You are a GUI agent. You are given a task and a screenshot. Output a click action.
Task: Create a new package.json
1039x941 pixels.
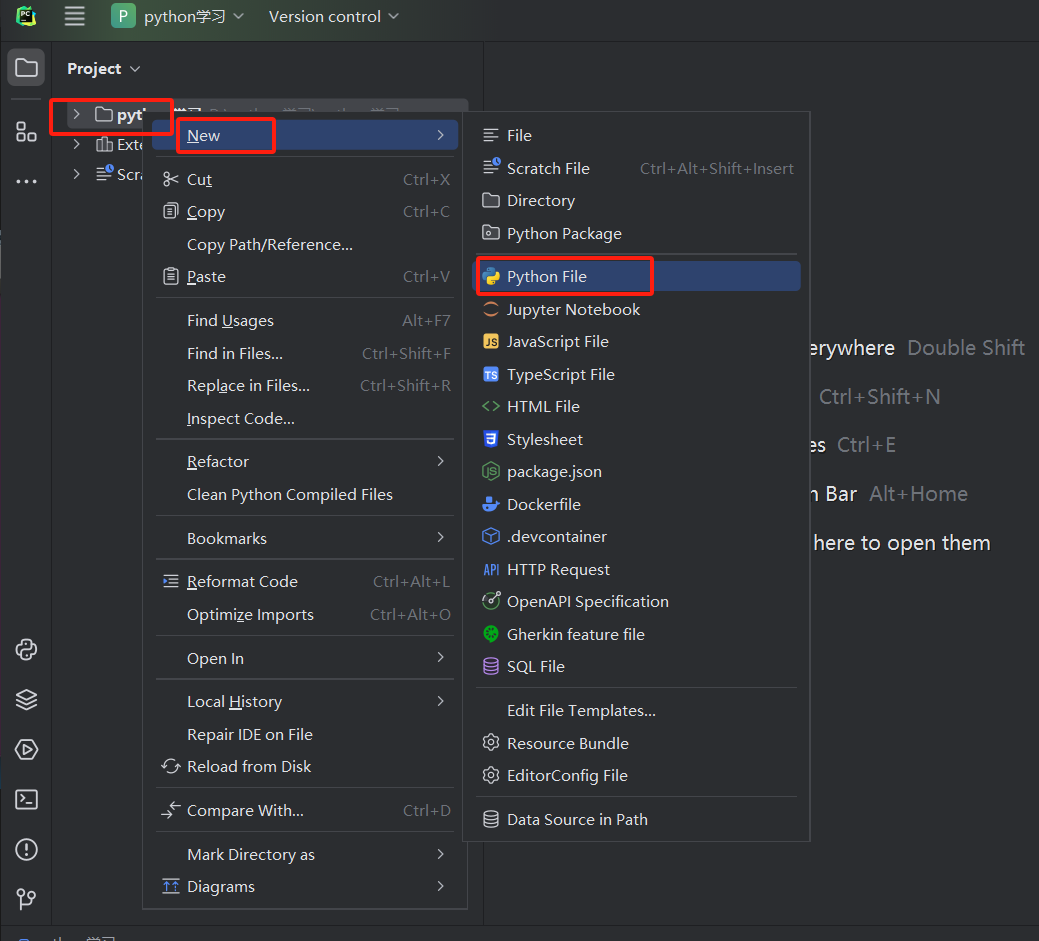click(x=637, y=471)
